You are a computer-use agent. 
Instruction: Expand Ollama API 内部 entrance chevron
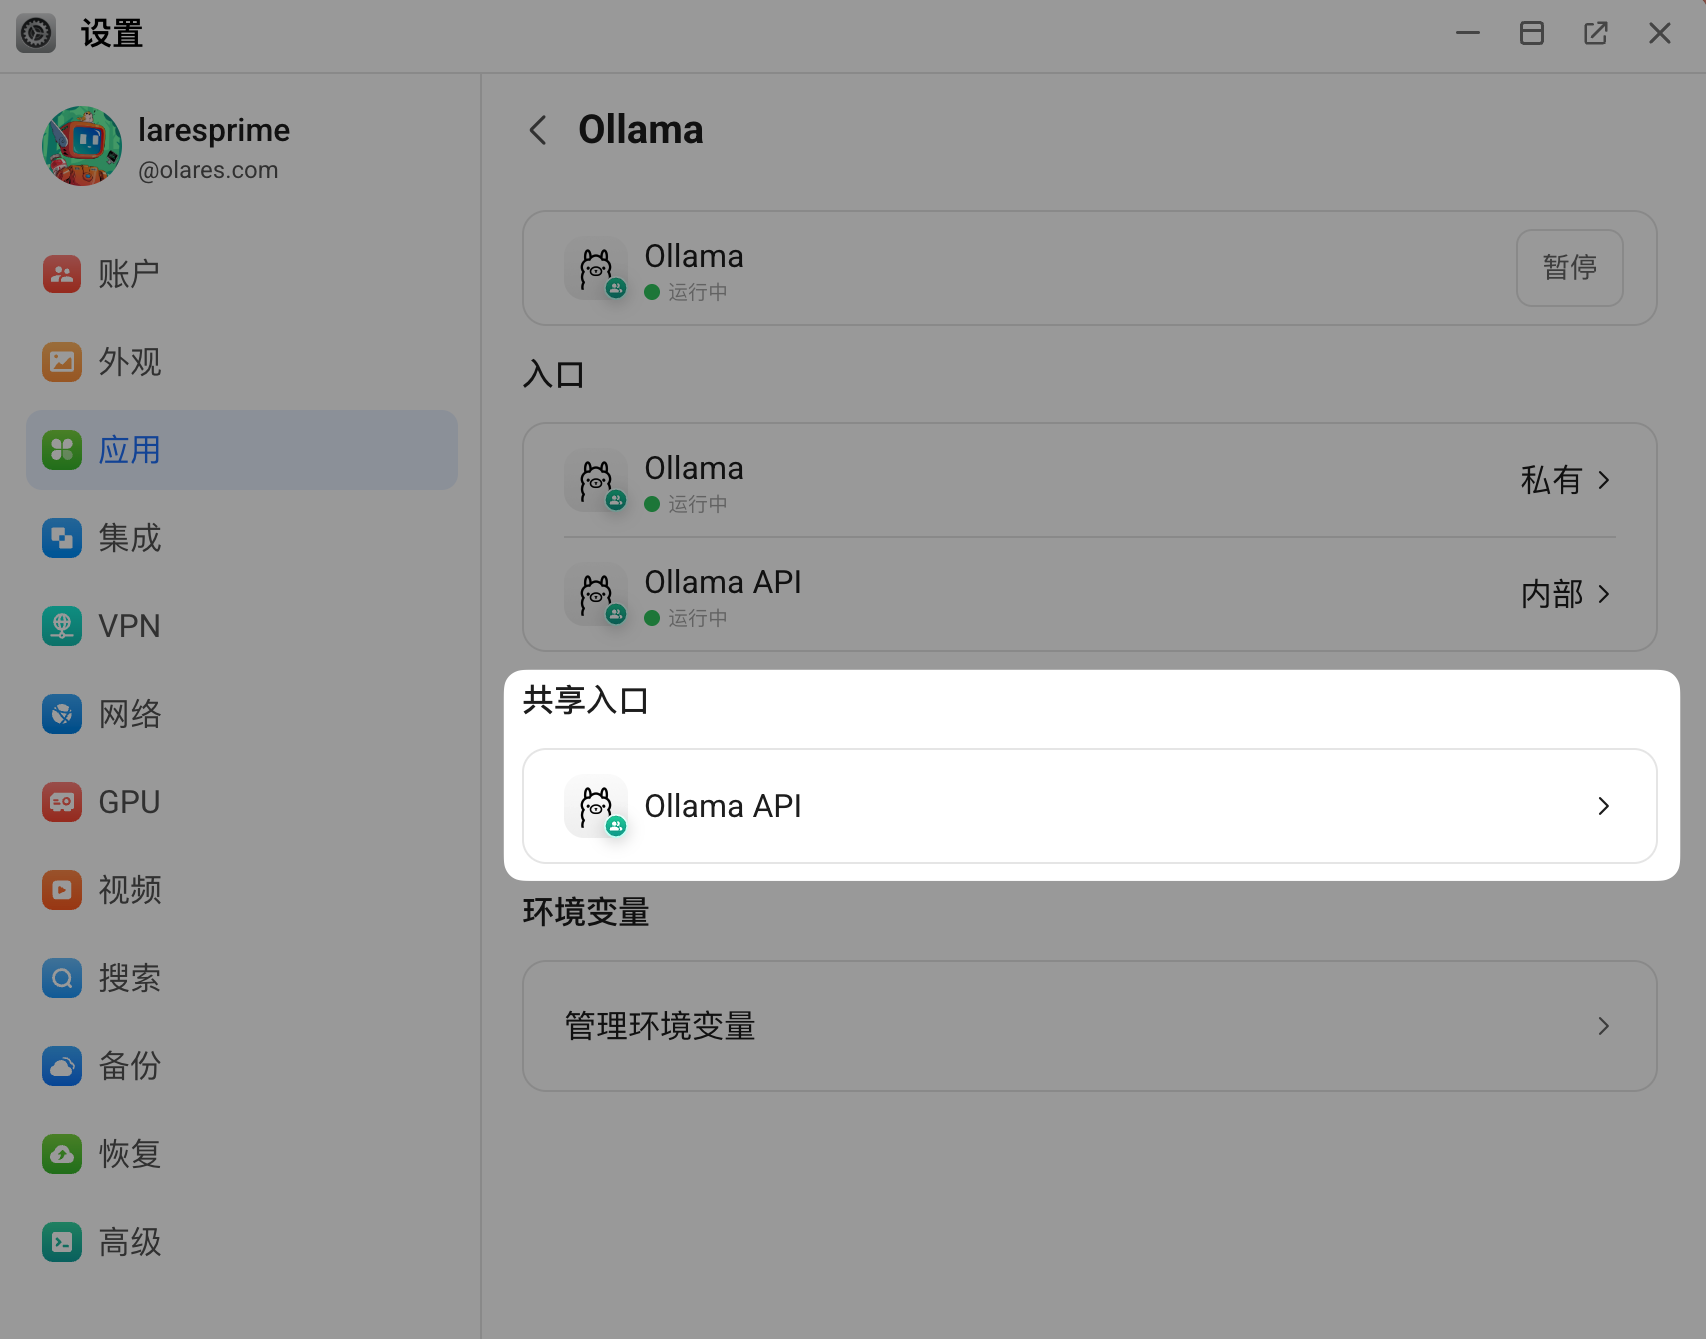pos(1604,594)
